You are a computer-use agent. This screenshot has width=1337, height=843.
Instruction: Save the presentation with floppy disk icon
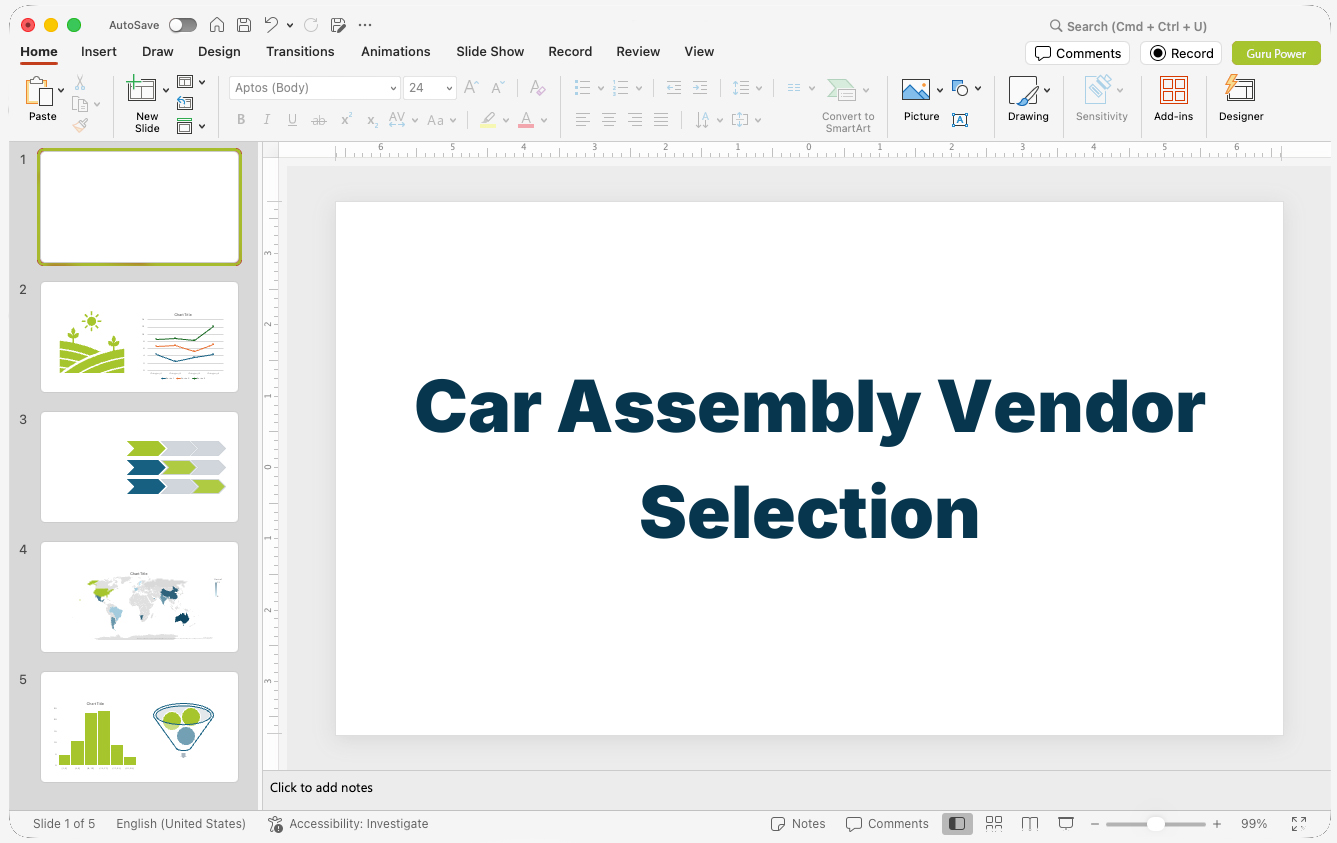pyautogui.click(x=244, y=25)
